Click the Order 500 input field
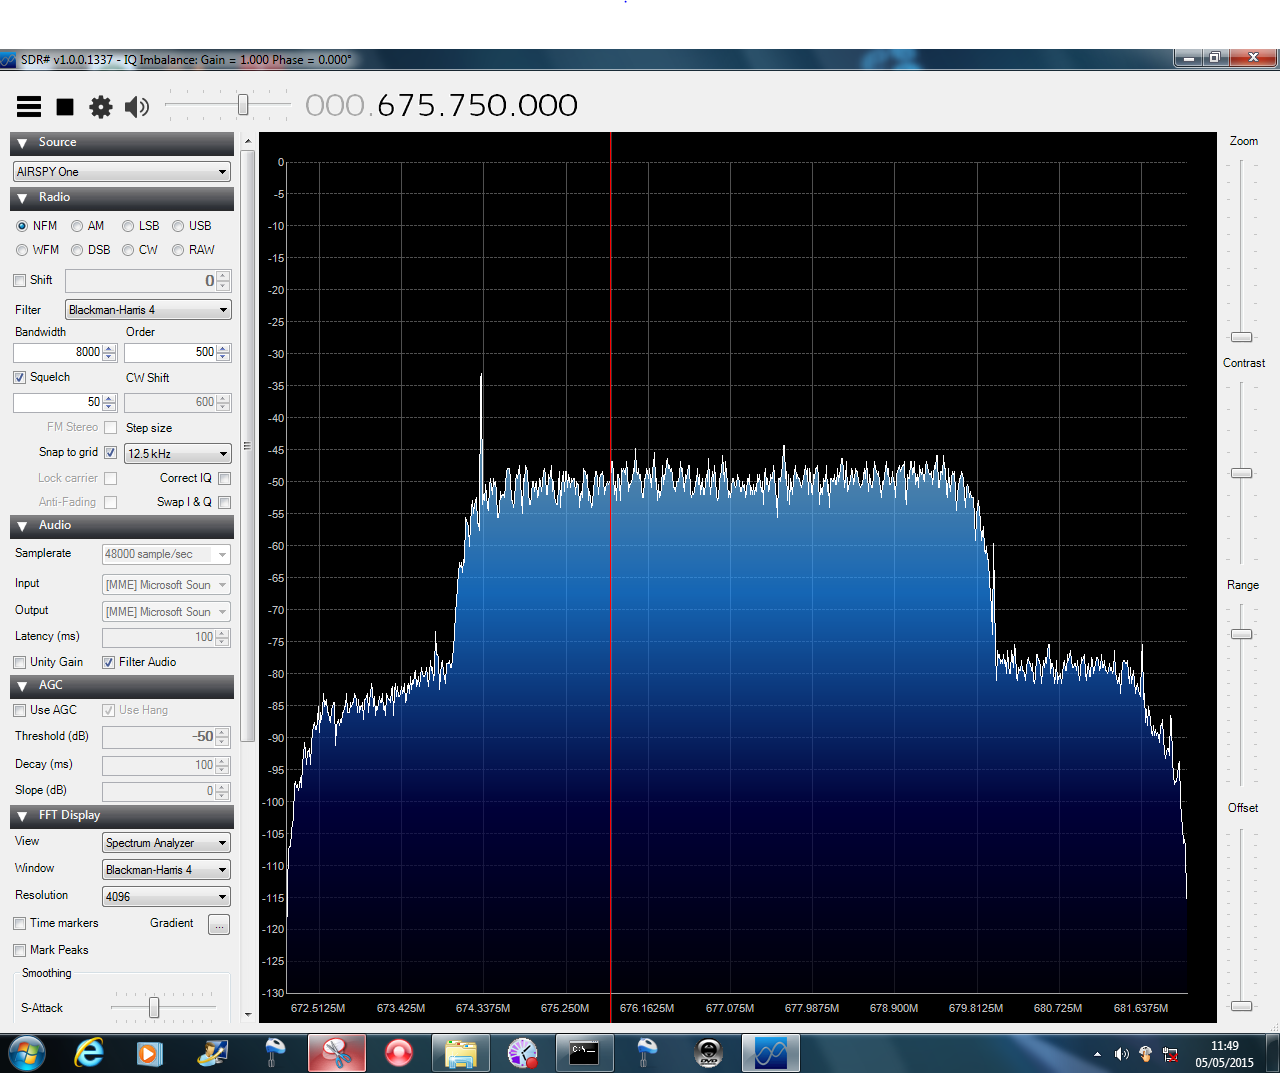1280x1073 pixels. (177, 352)
